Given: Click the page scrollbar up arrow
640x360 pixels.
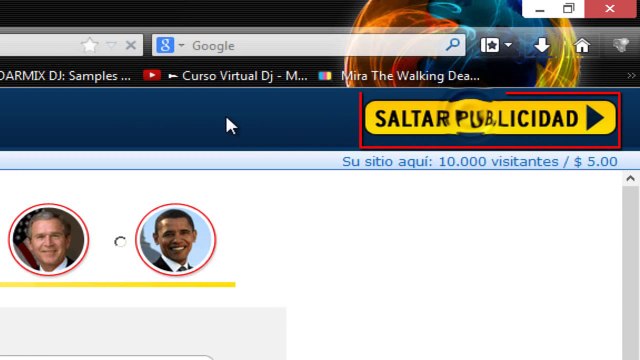Looking at the screenshot, I should pos(631,178).
